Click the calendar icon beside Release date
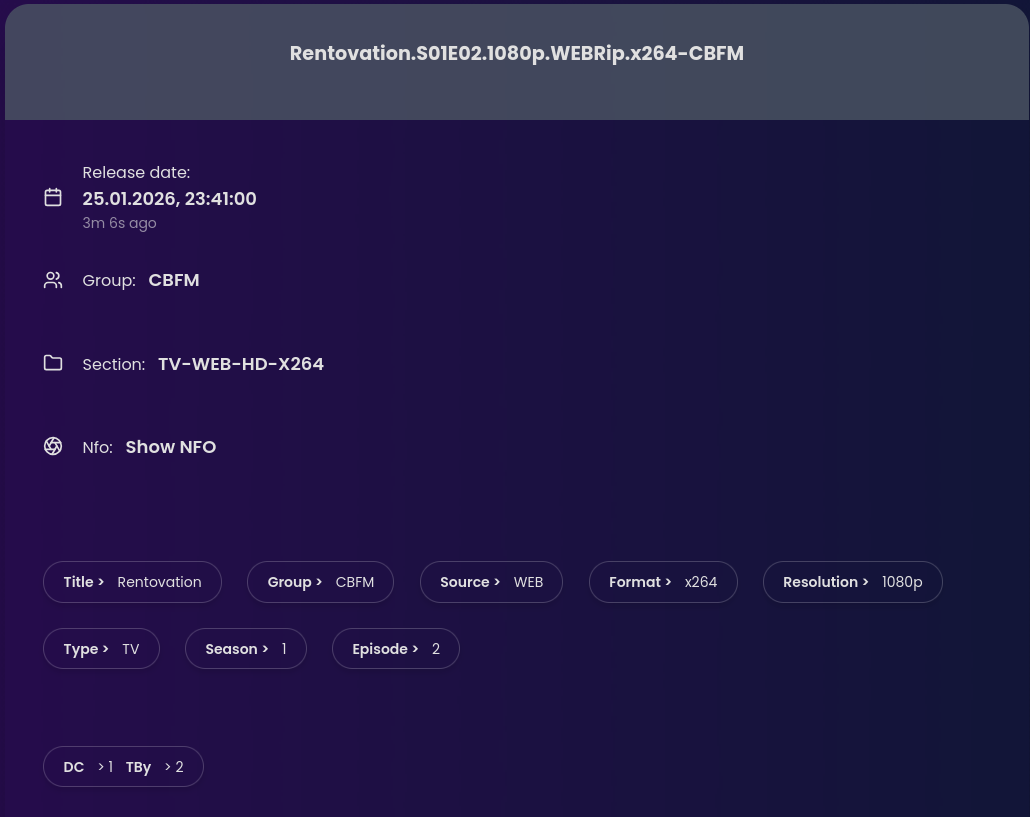Image resolution: width=1030 pixels, height=817 pixels. (53, 197)
